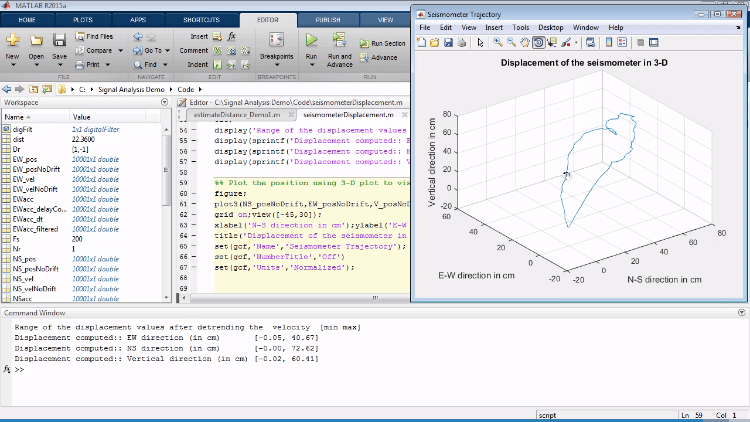Toggle the Pan hand tool

click(x=524, y=42)
